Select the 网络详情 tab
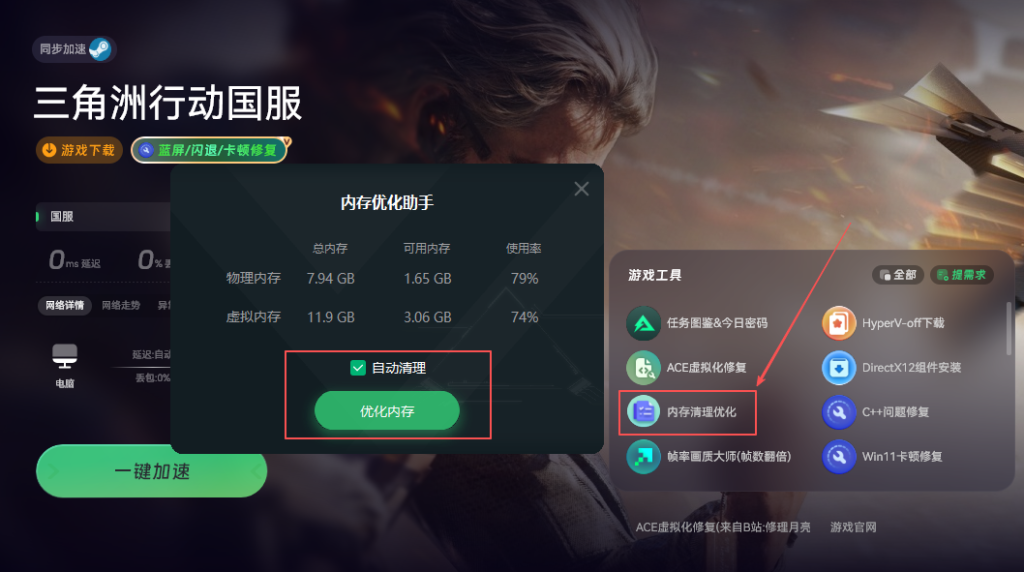1024x572 pixels. (65, 305)
